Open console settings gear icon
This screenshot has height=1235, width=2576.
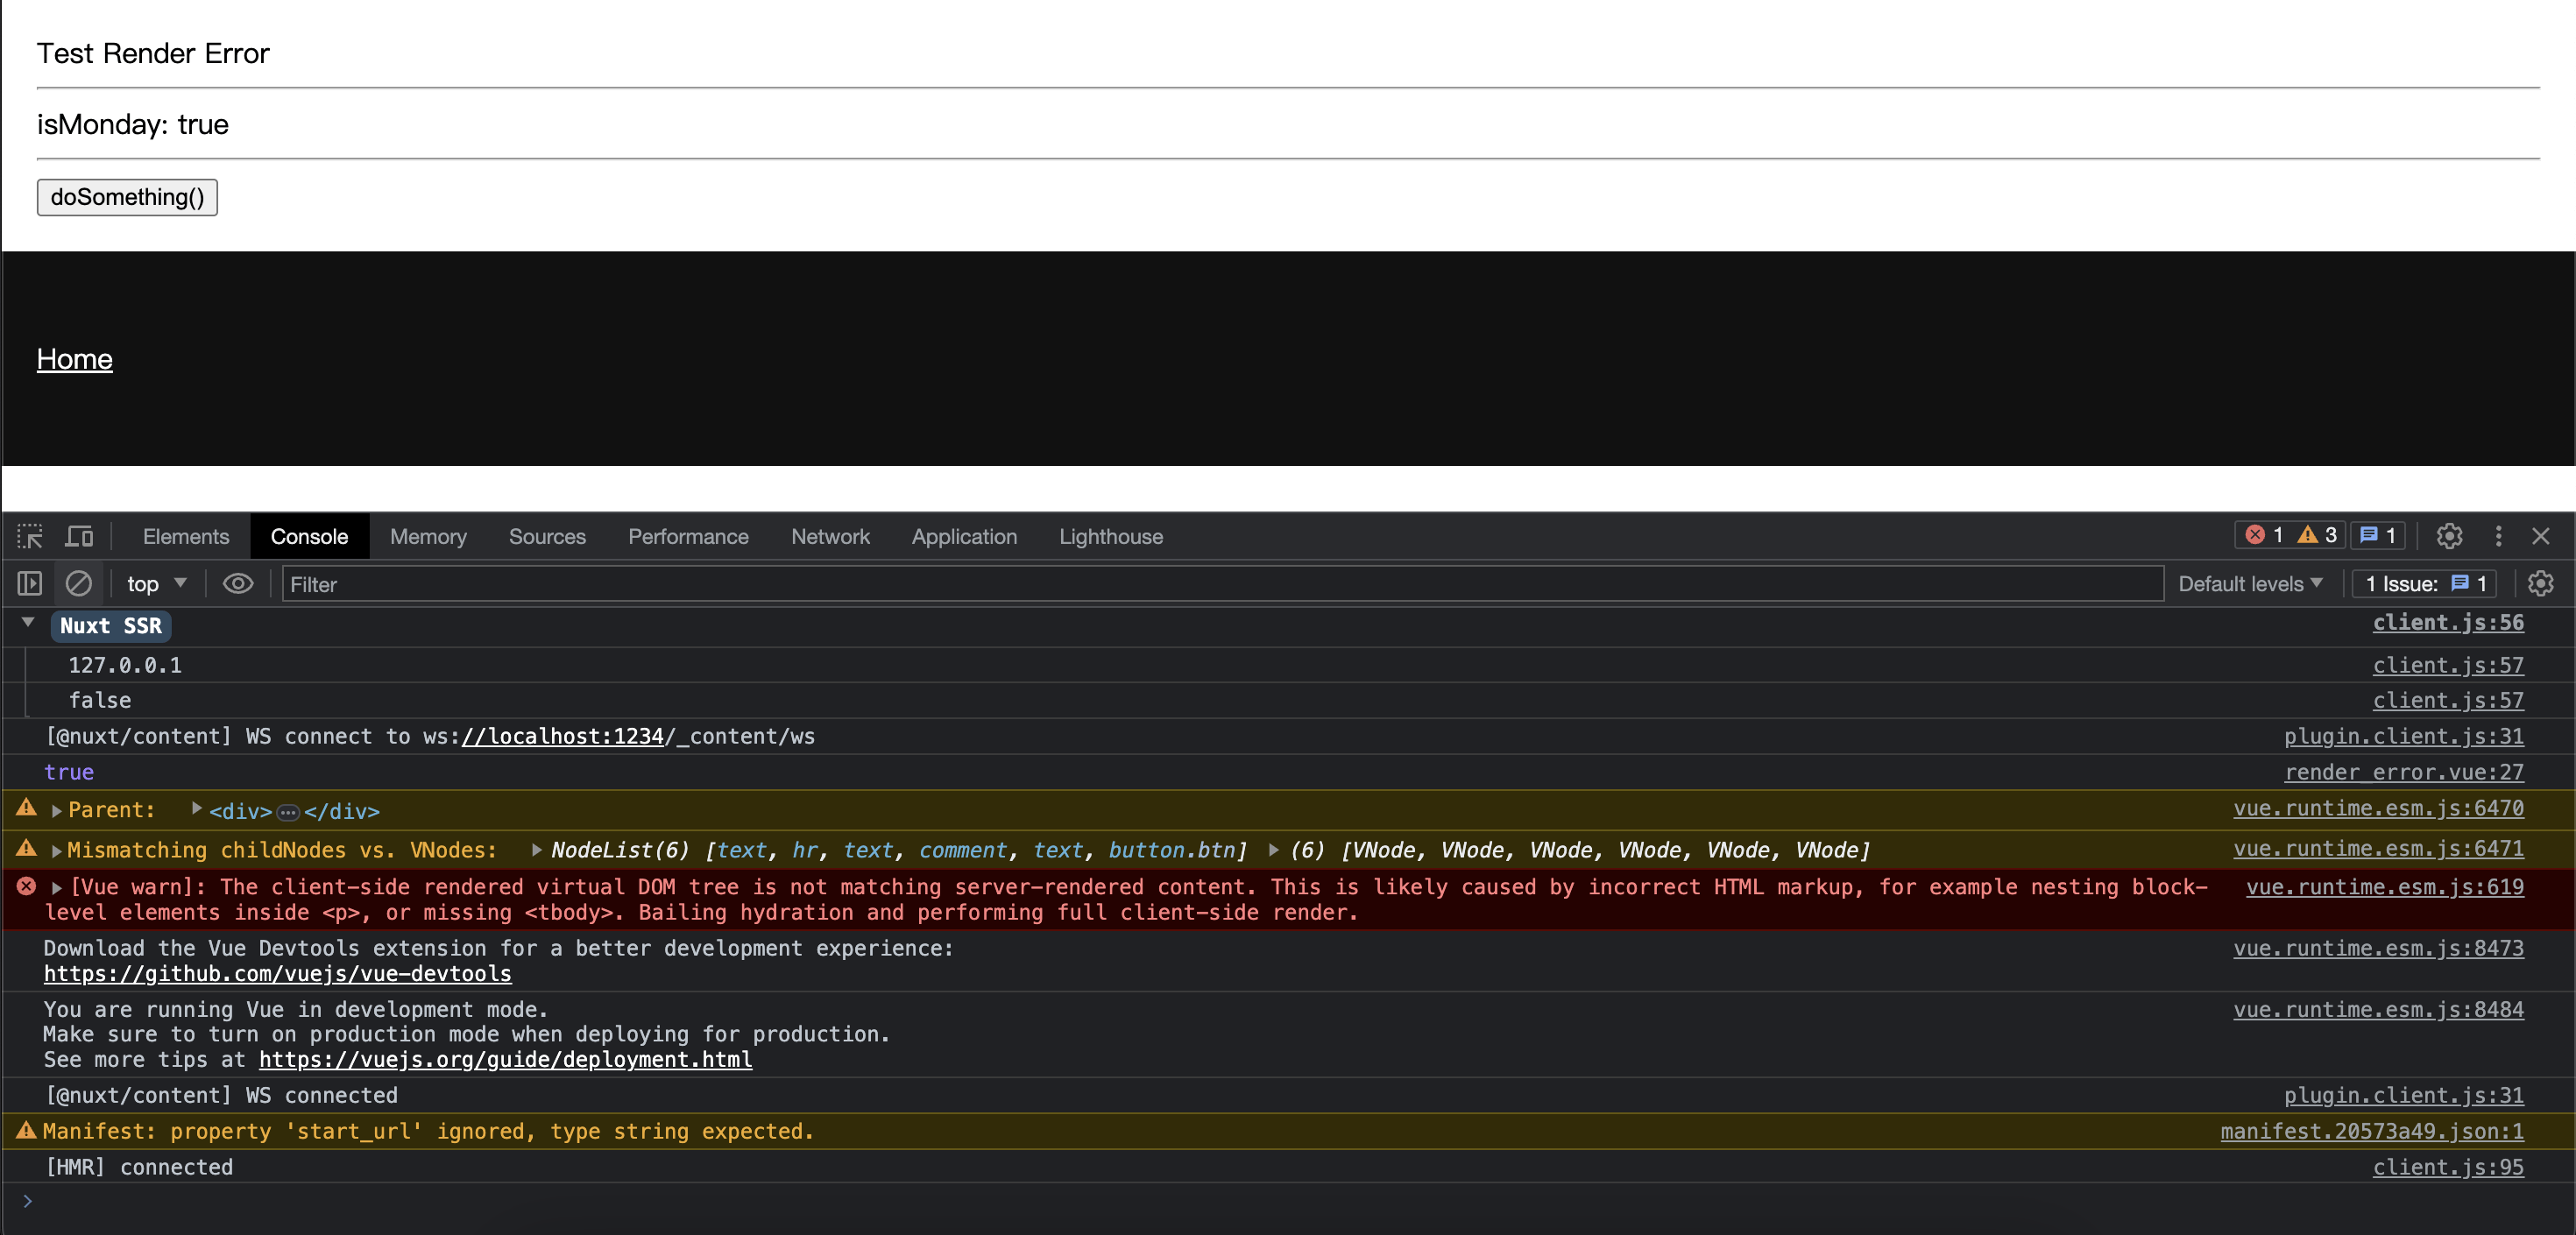(2540, 583)
